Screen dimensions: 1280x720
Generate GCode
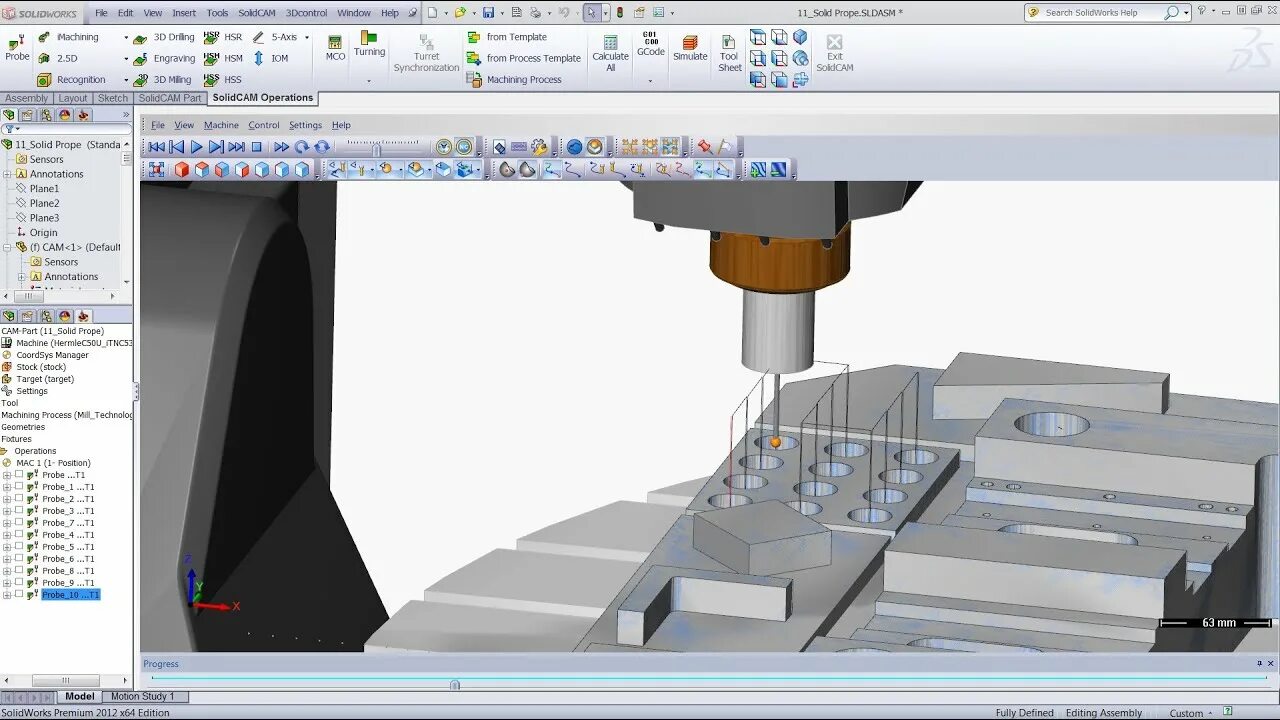pos(651,45)
